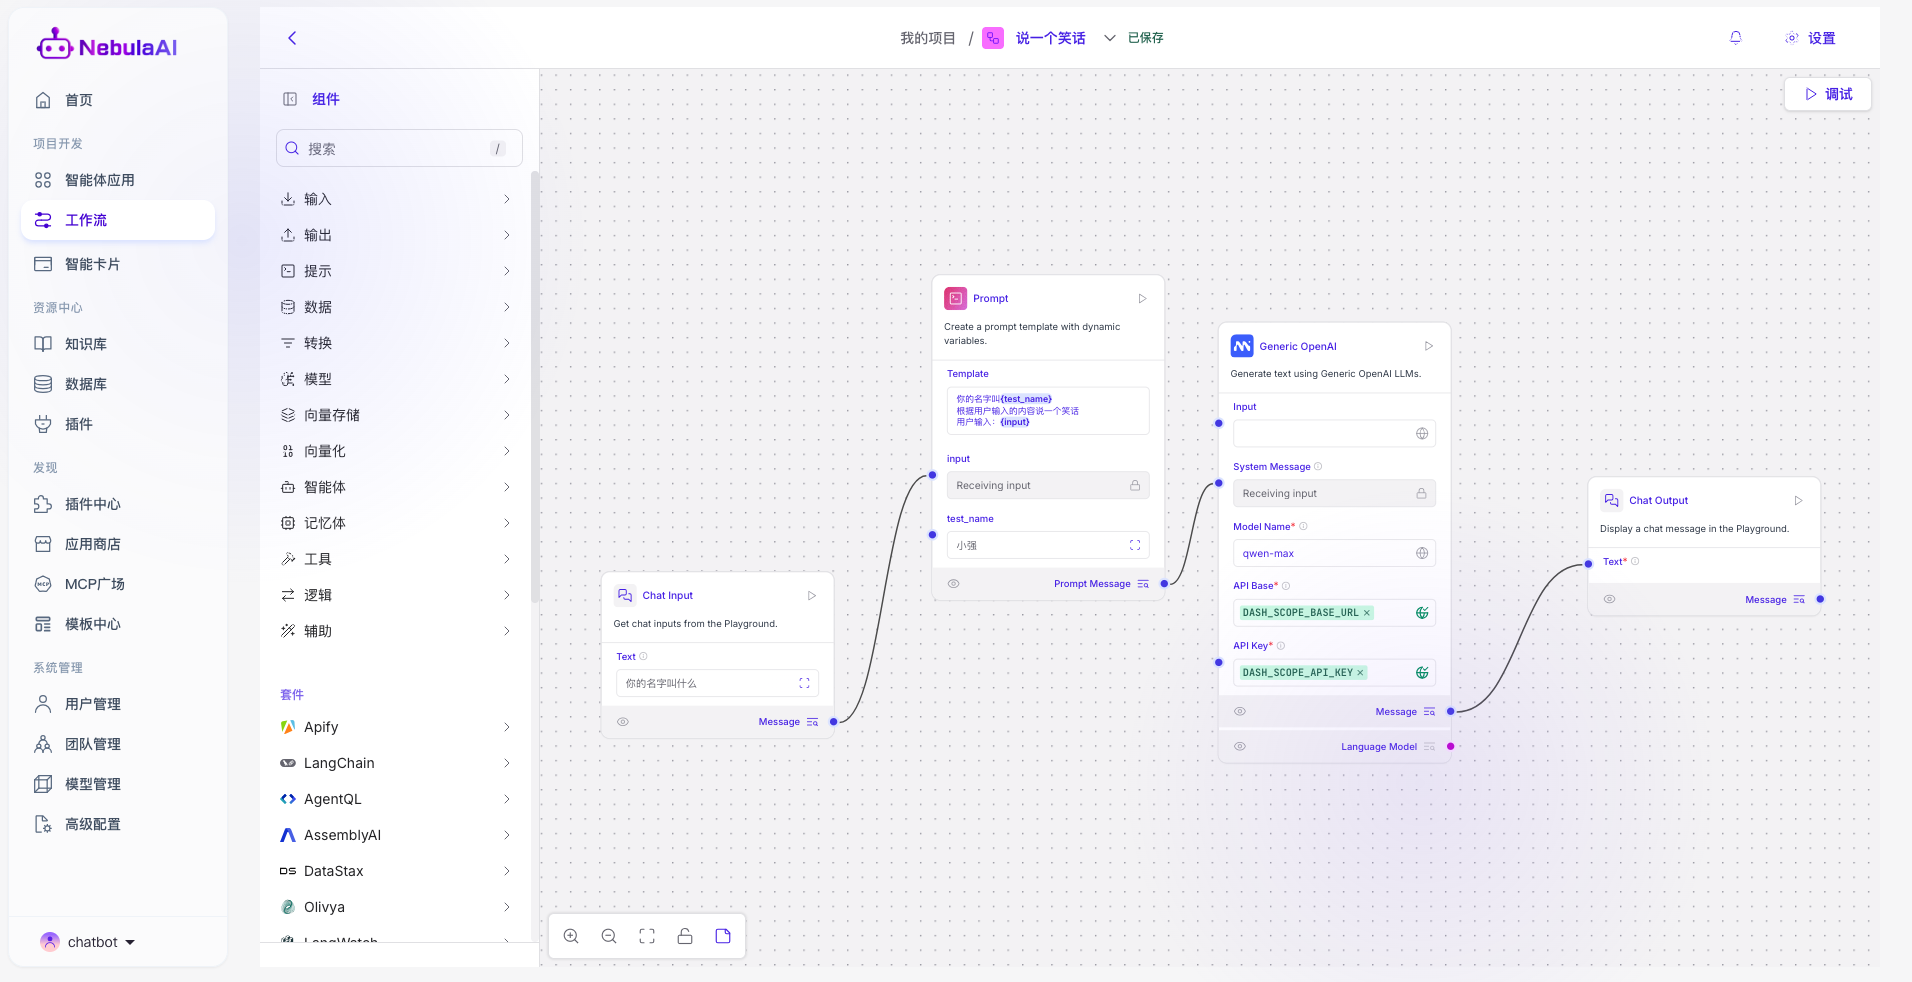Open the project name dropdown arrow
Image resolution: width=1912 pixels, height=982 pixels.
[x=1109, y=38]
